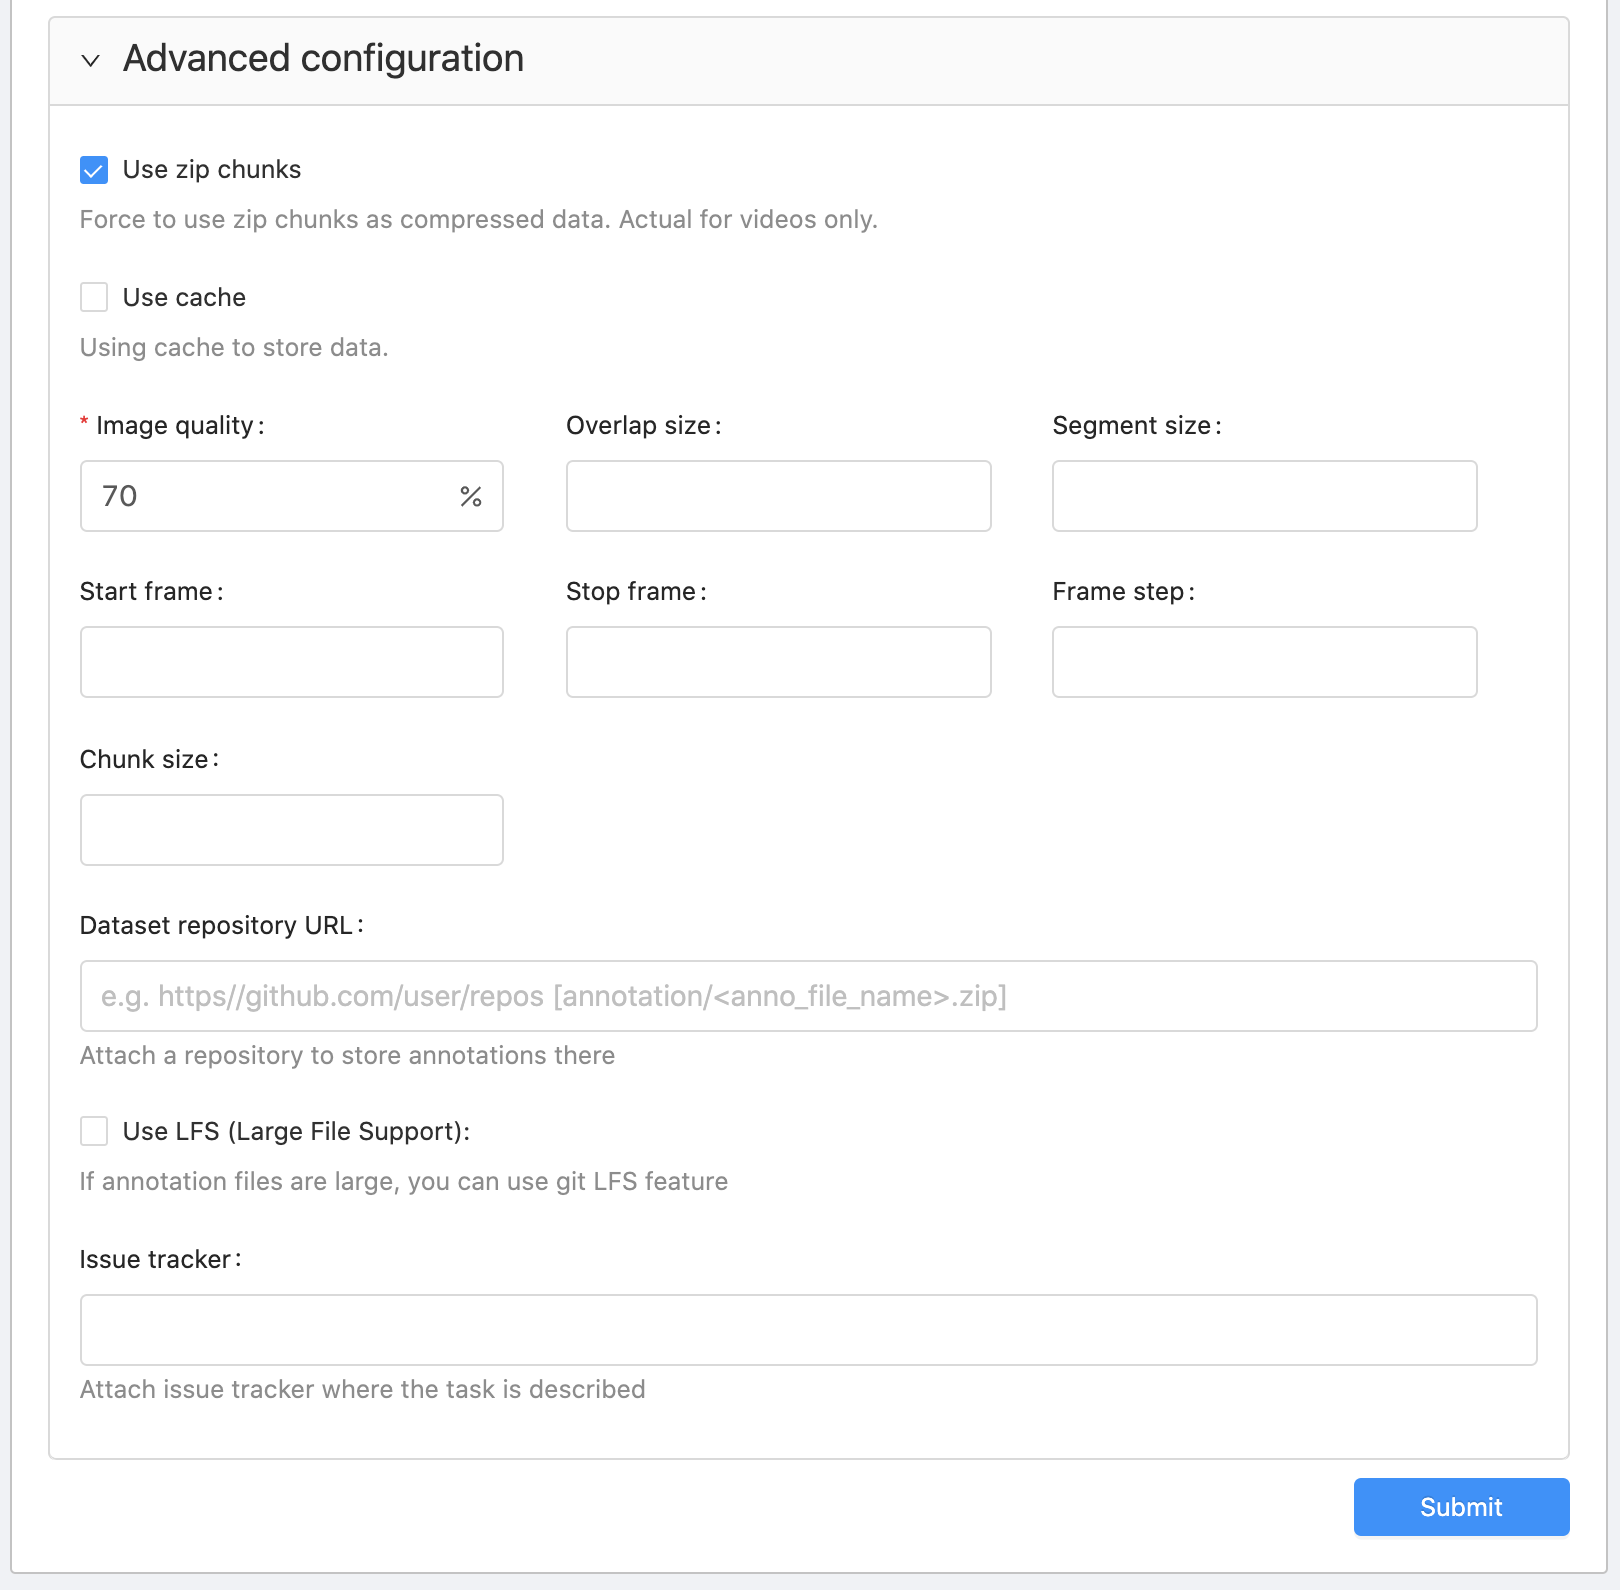Click the Chunk size label text
1620x1590 pixels.
[x=145, y=760]
